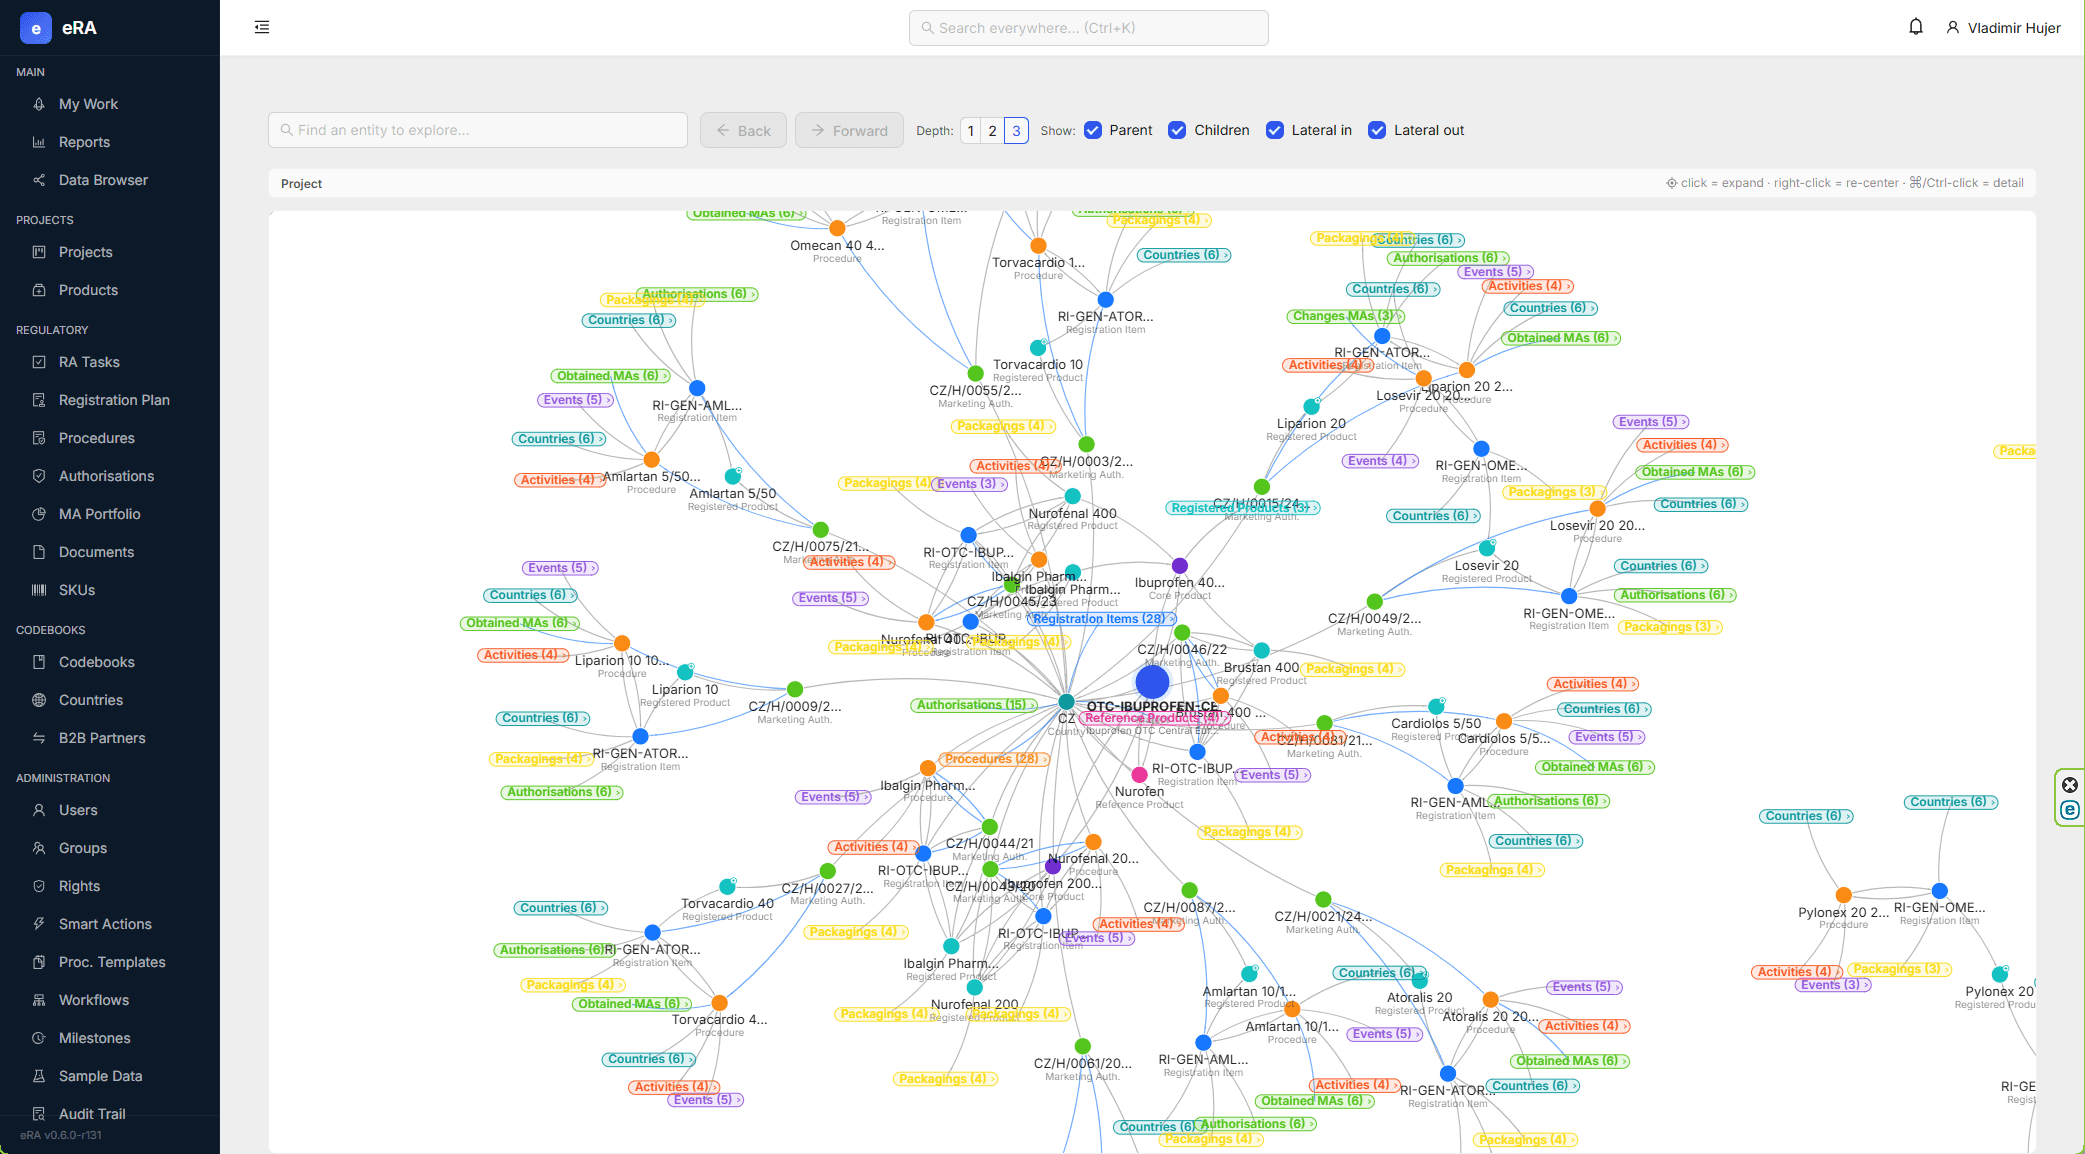Open the Vladimir Hujer user menu
2085x1154 pixels.
(x=2003, y=28)
